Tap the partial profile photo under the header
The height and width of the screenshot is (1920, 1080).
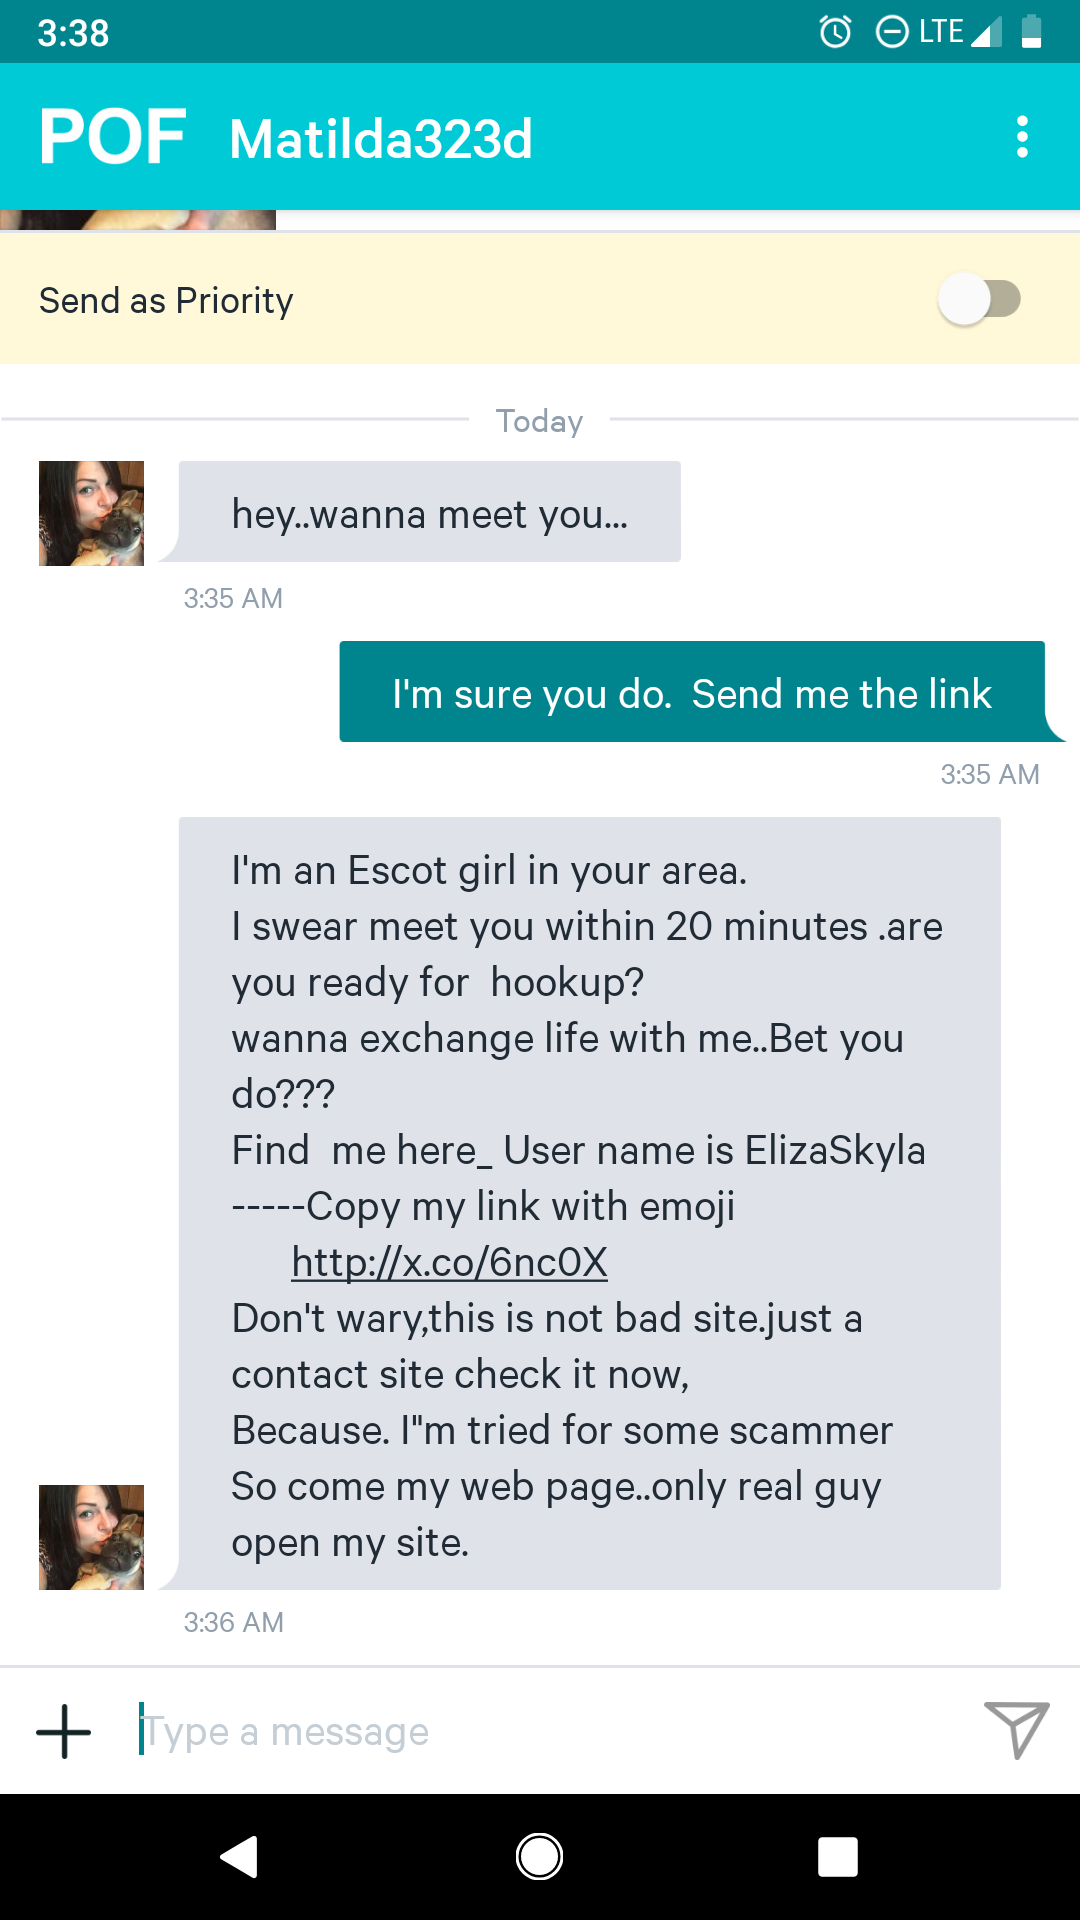pyautogui.click(x=138, y=220)
